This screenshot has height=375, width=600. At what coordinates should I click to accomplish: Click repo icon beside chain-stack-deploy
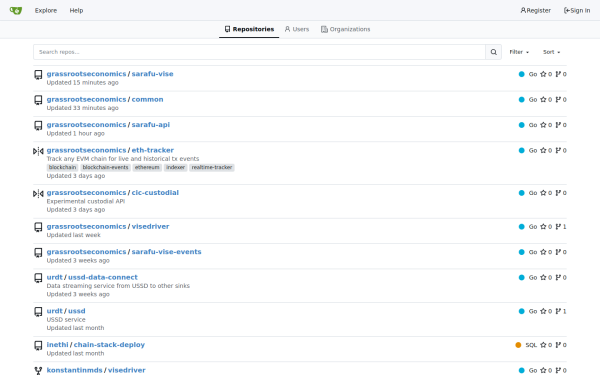pos(38,346)
